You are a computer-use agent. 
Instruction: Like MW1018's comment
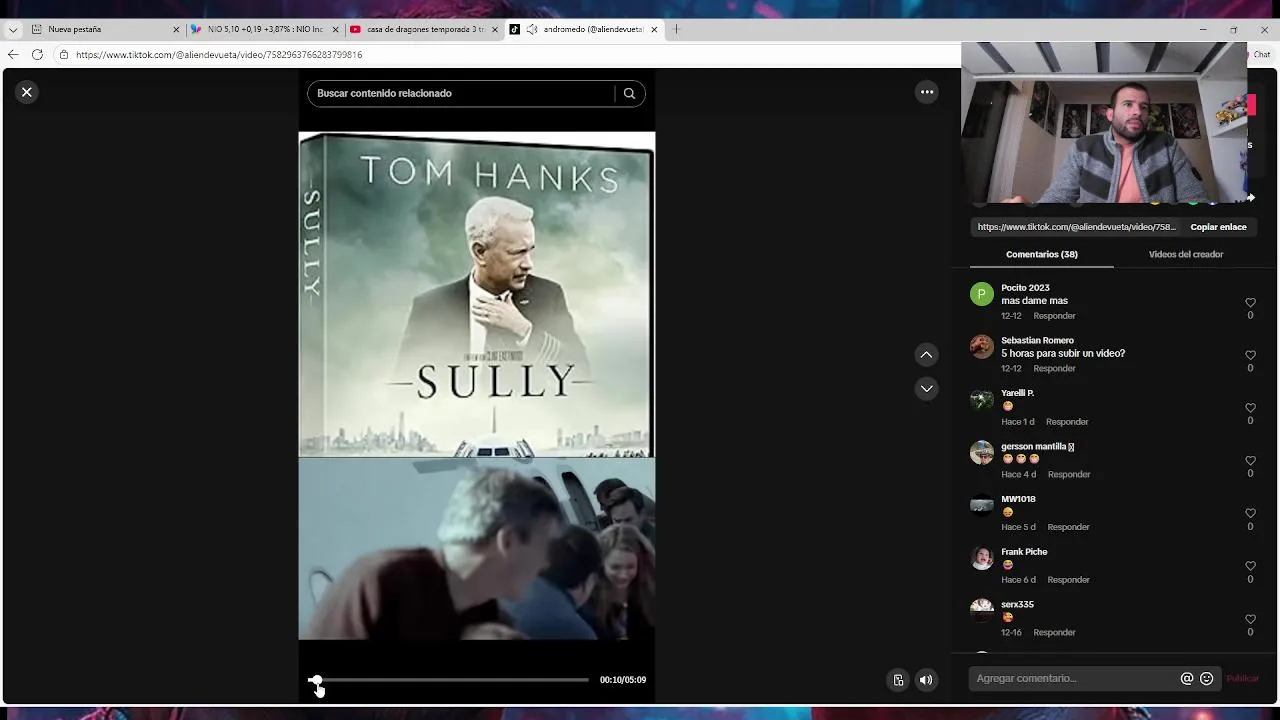pos(1250,513)
